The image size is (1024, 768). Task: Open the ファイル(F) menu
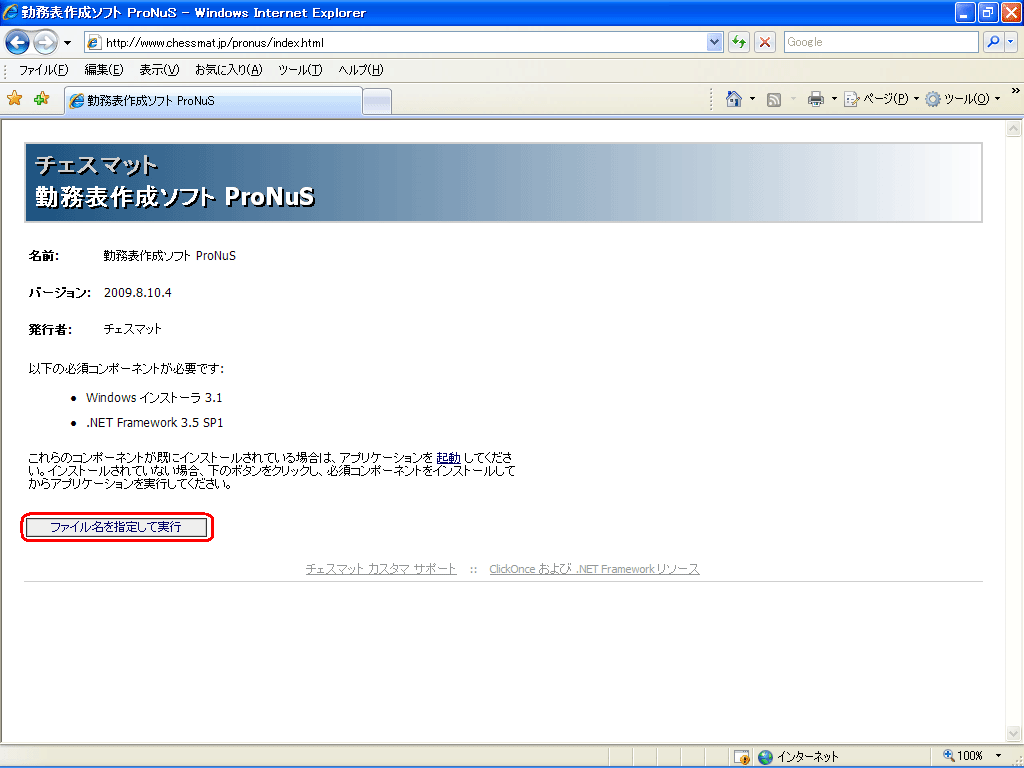click(x=43, y=70)
